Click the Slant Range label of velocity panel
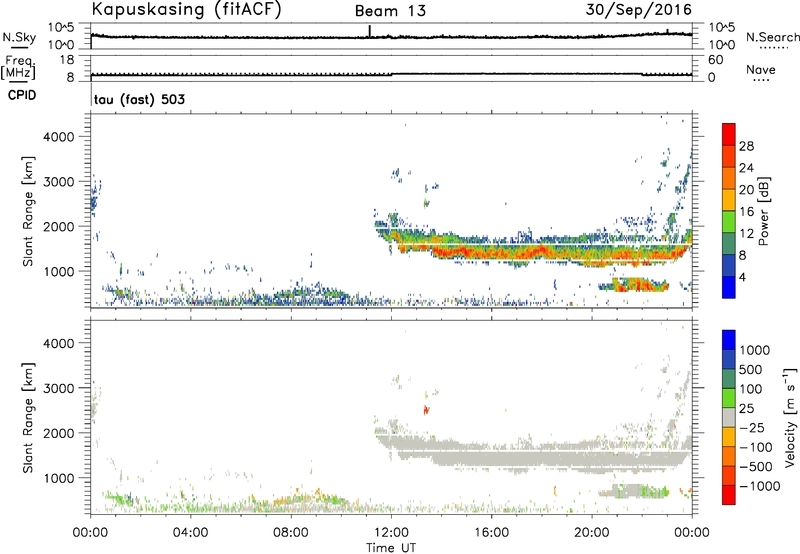 click(x=28, y=418)
